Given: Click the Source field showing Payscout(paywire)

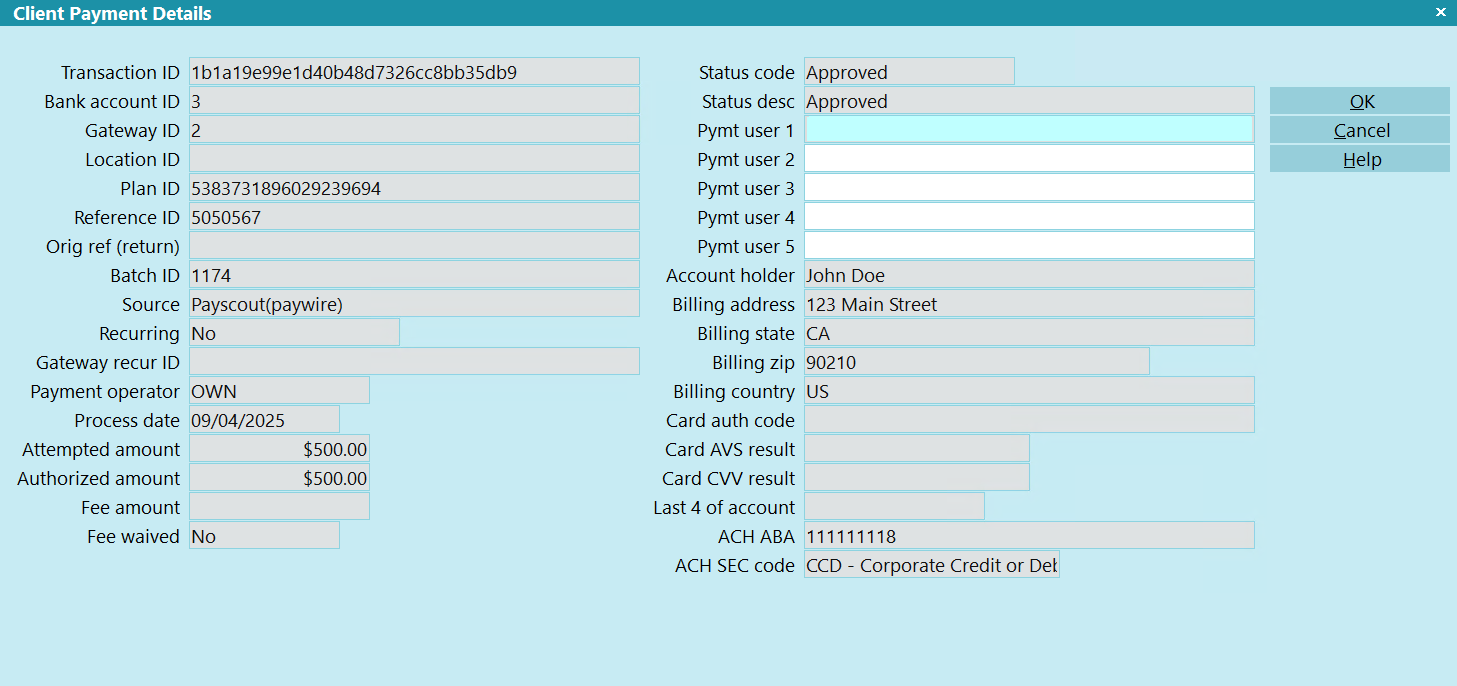Looking at the screenshot, I should pos(413,304).
